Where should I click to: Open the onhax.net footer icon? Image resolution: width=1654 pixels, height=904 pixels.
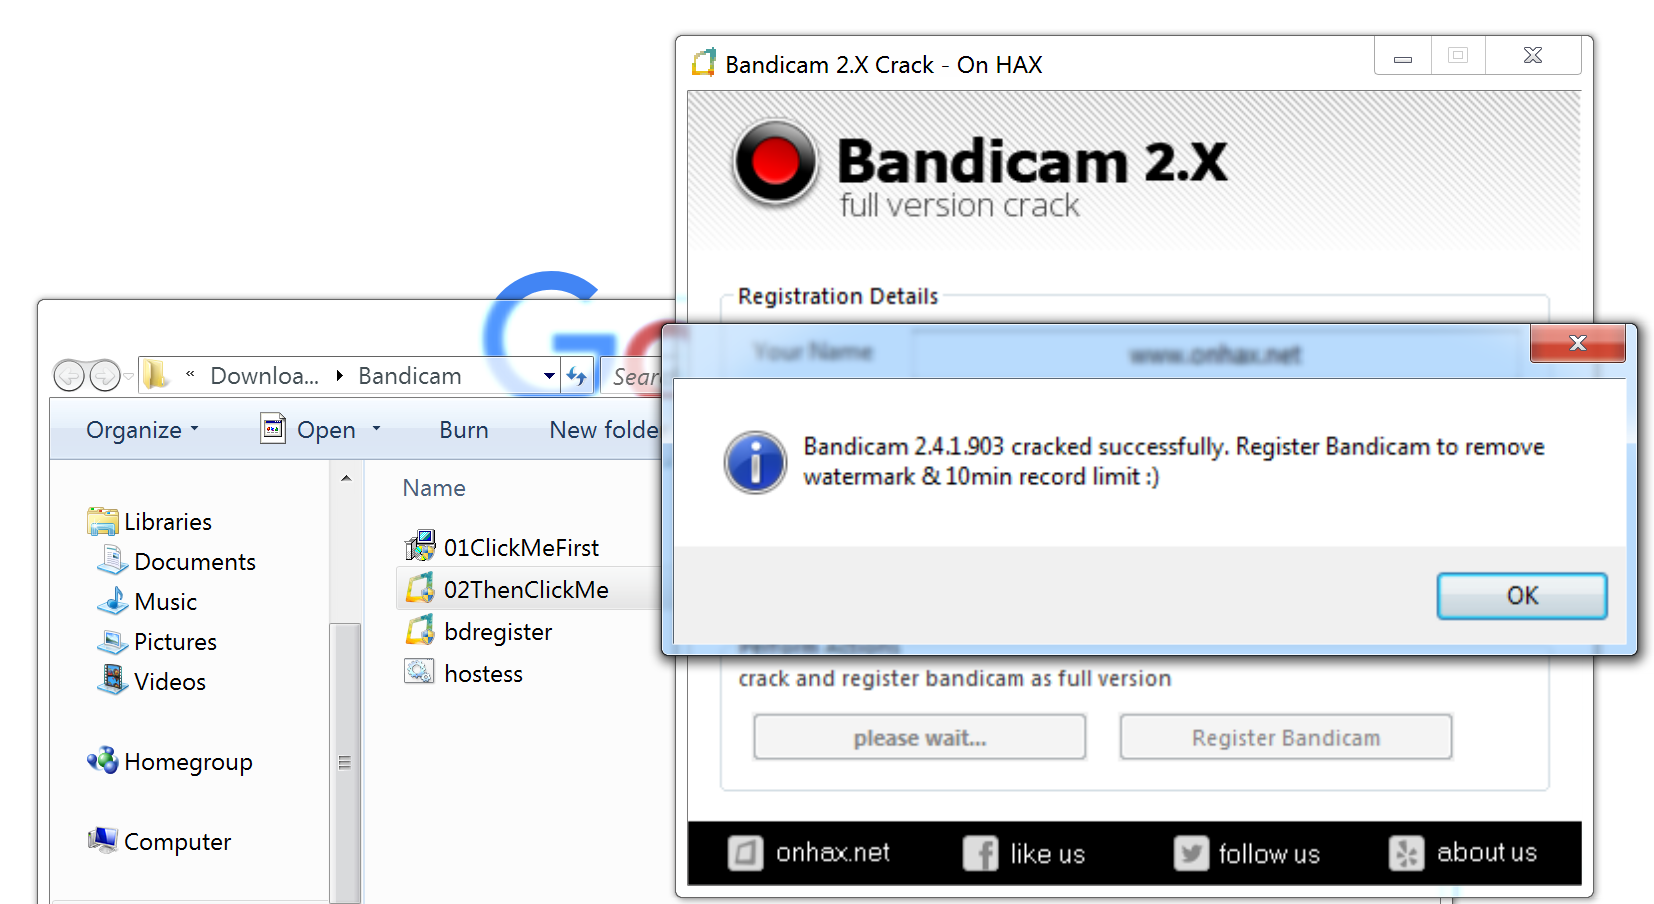[x=745, y=853]
